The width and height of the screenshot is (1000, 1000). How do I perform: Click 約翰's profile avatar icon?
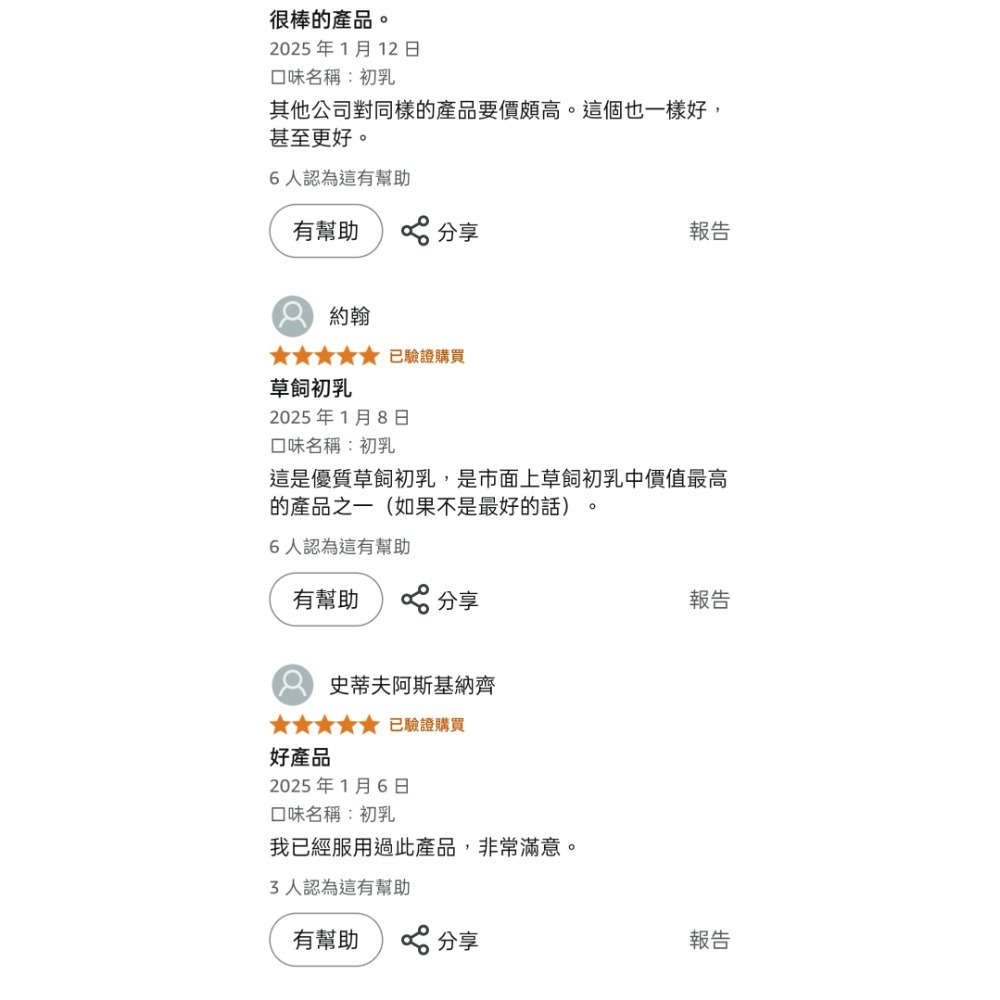292,315
